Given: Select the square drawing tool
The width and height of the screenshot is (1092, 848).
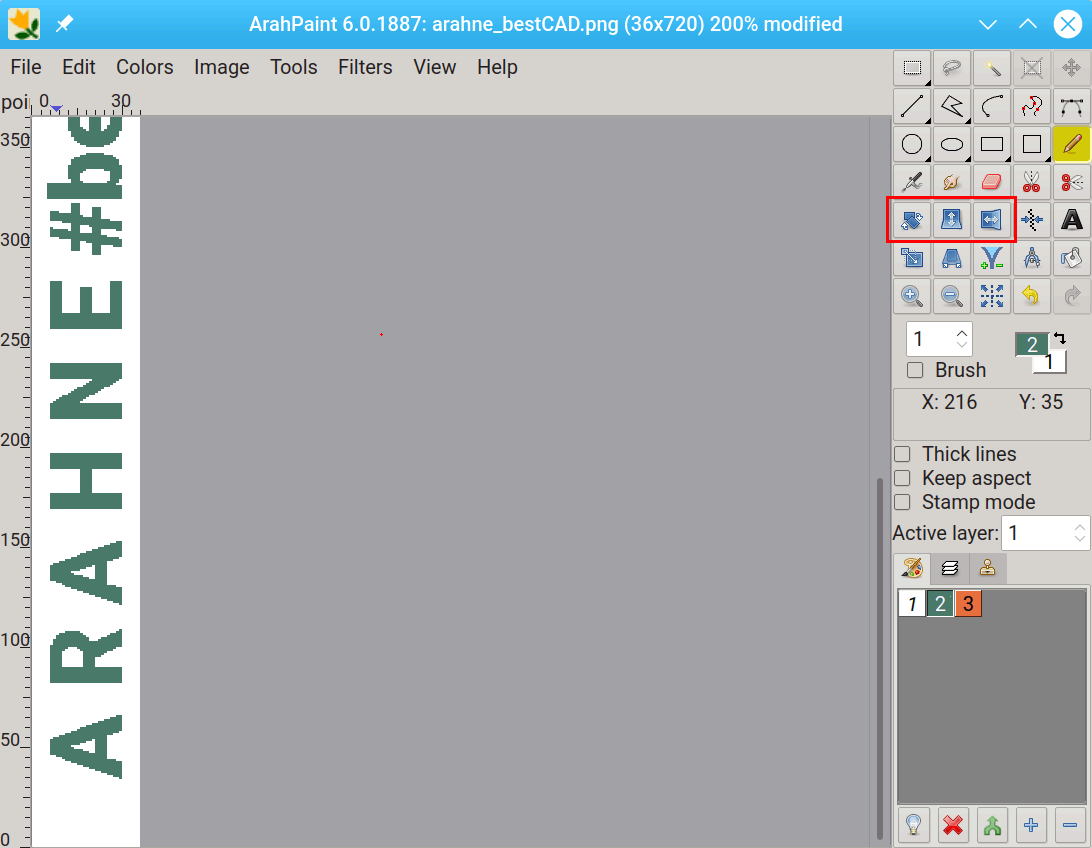Looking at the screenshot, I should (x=1031, y=144).
